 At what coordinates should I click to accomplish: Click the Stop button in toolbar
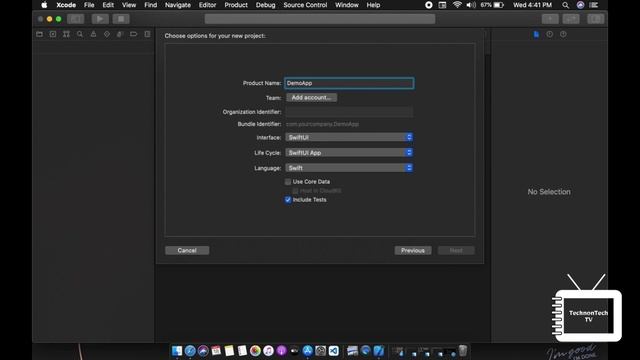pos(121,19)
